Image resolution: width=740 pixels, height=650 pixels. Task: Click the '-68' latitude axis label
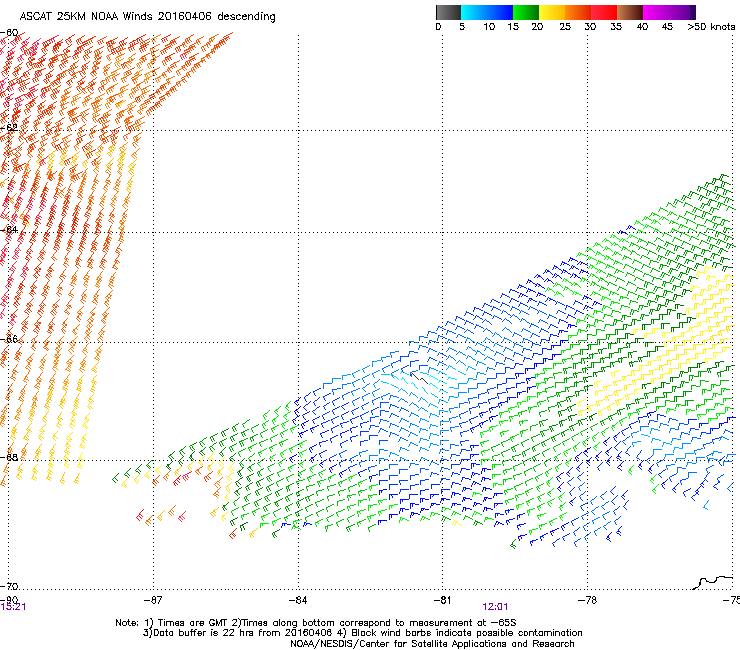pos(9,457)
